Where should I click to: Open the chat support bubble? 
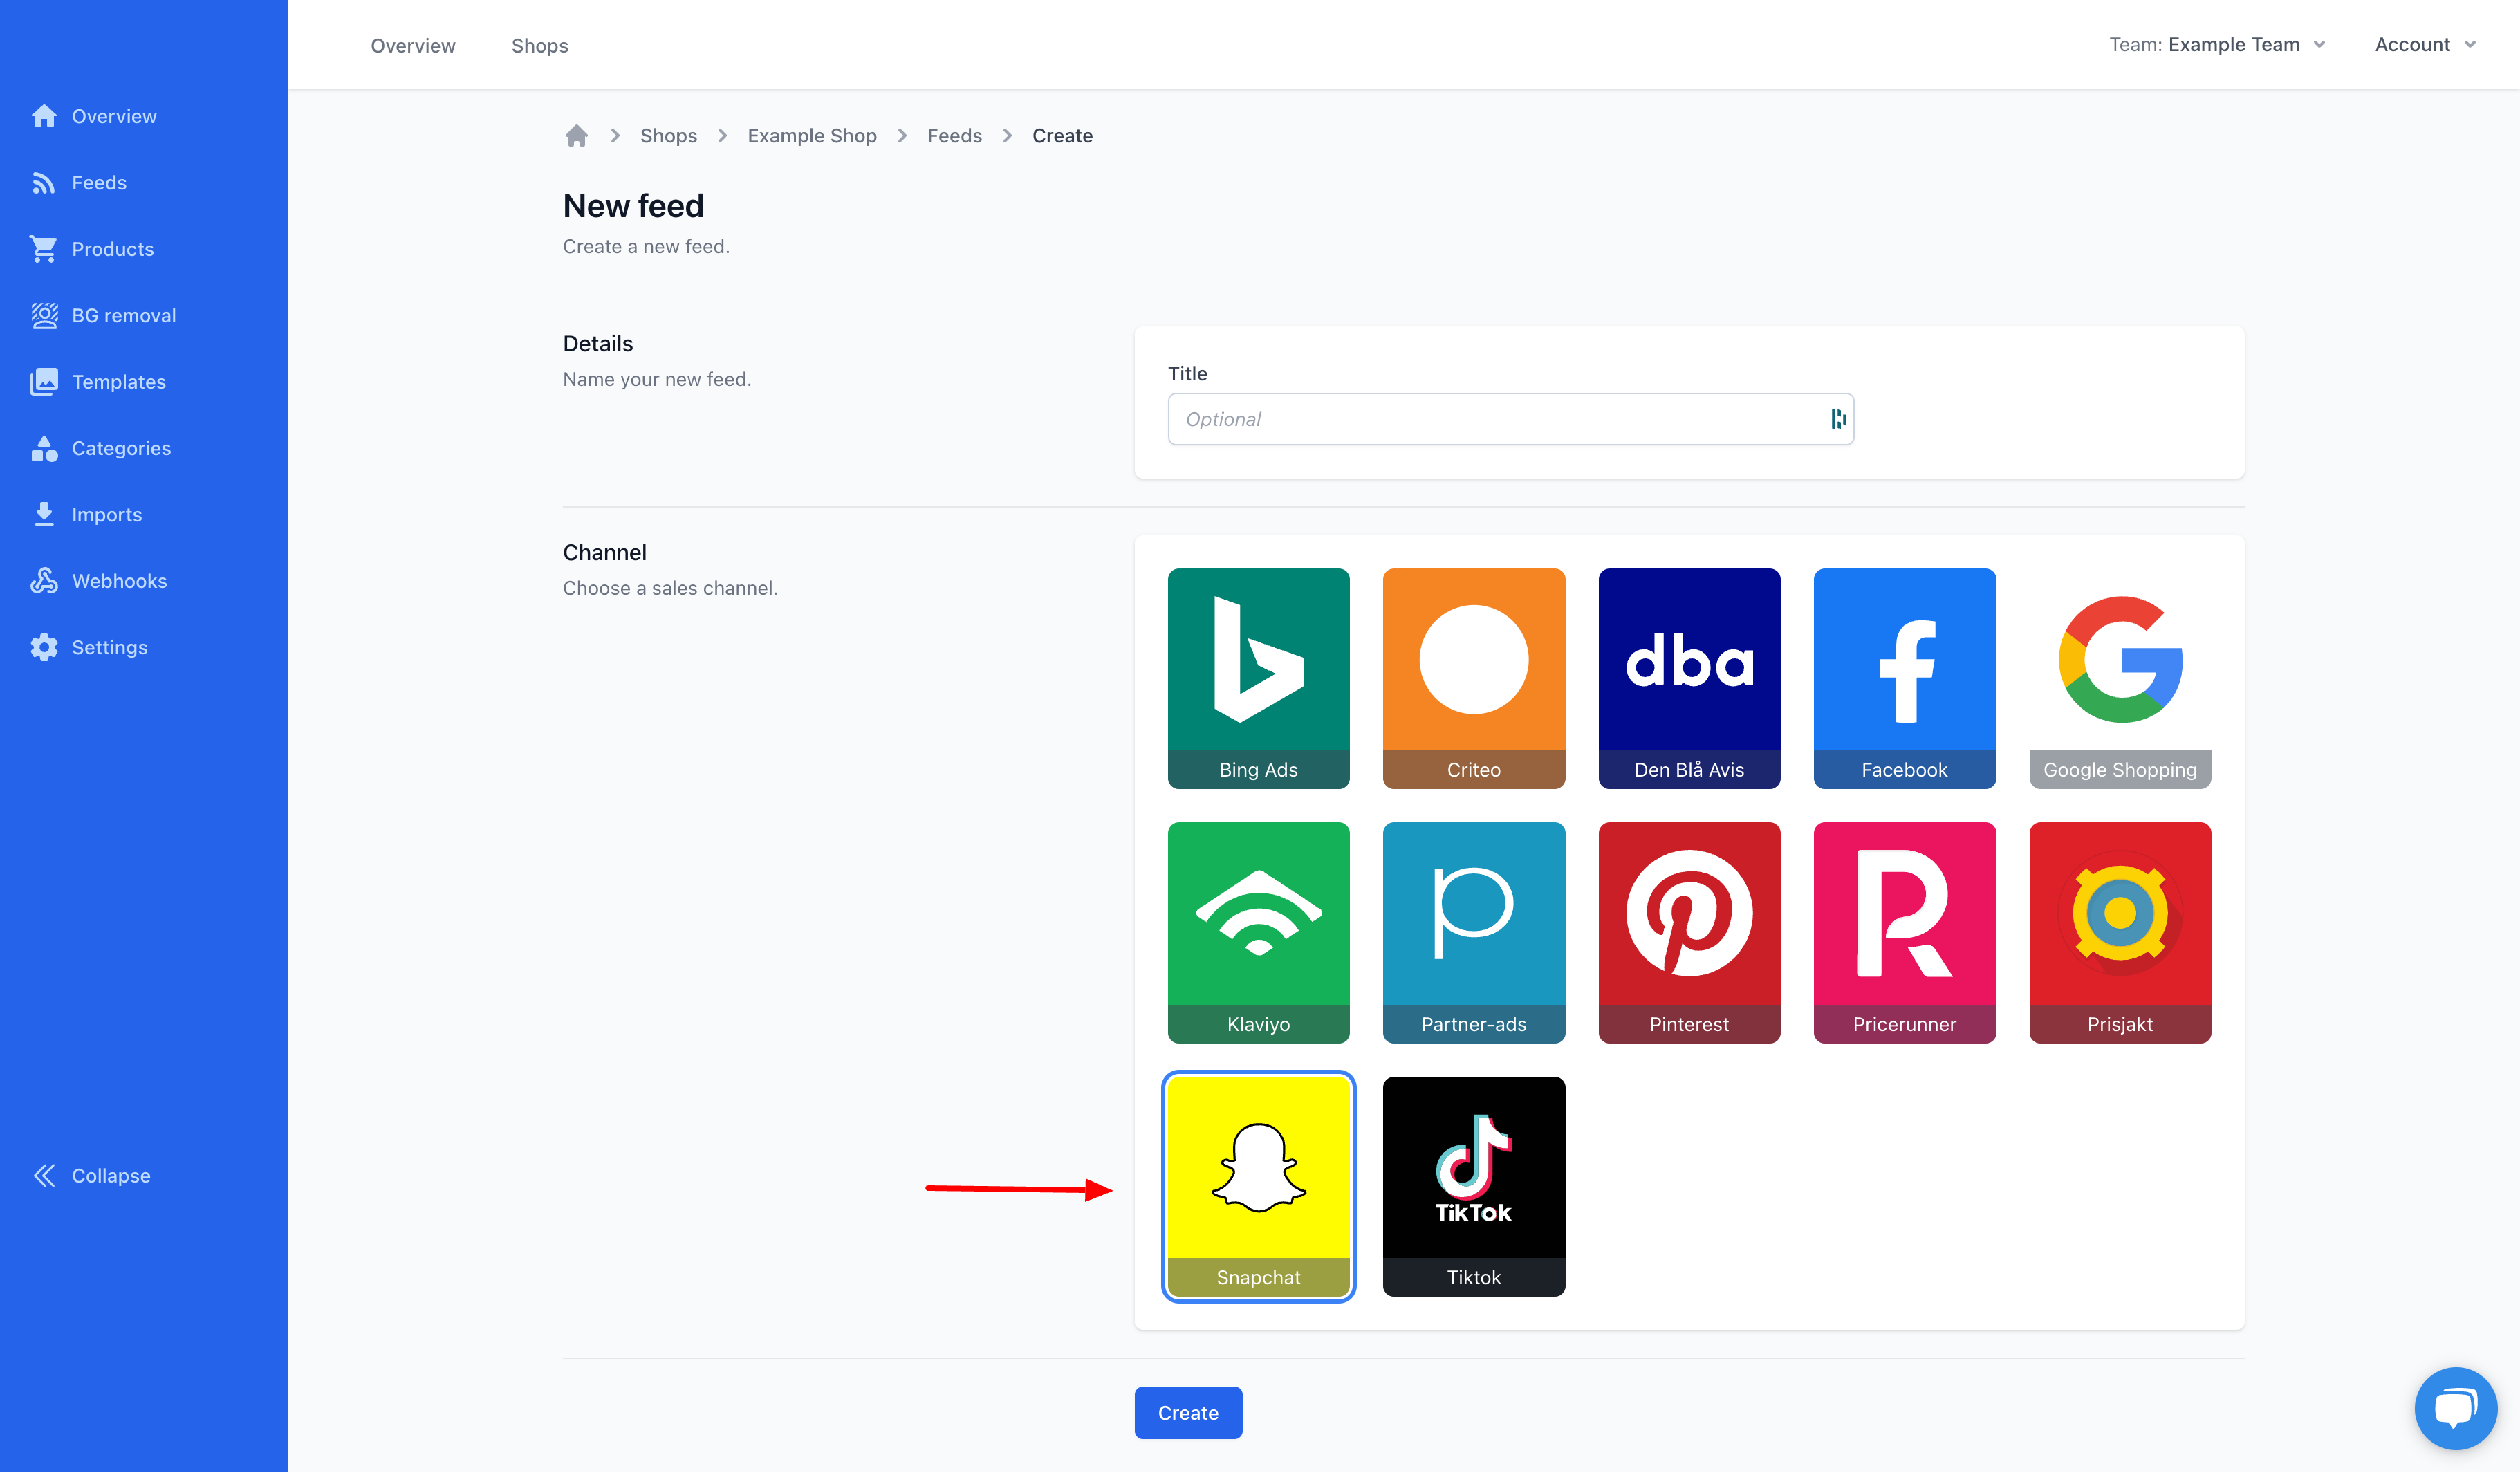tap(2456, 1408)
